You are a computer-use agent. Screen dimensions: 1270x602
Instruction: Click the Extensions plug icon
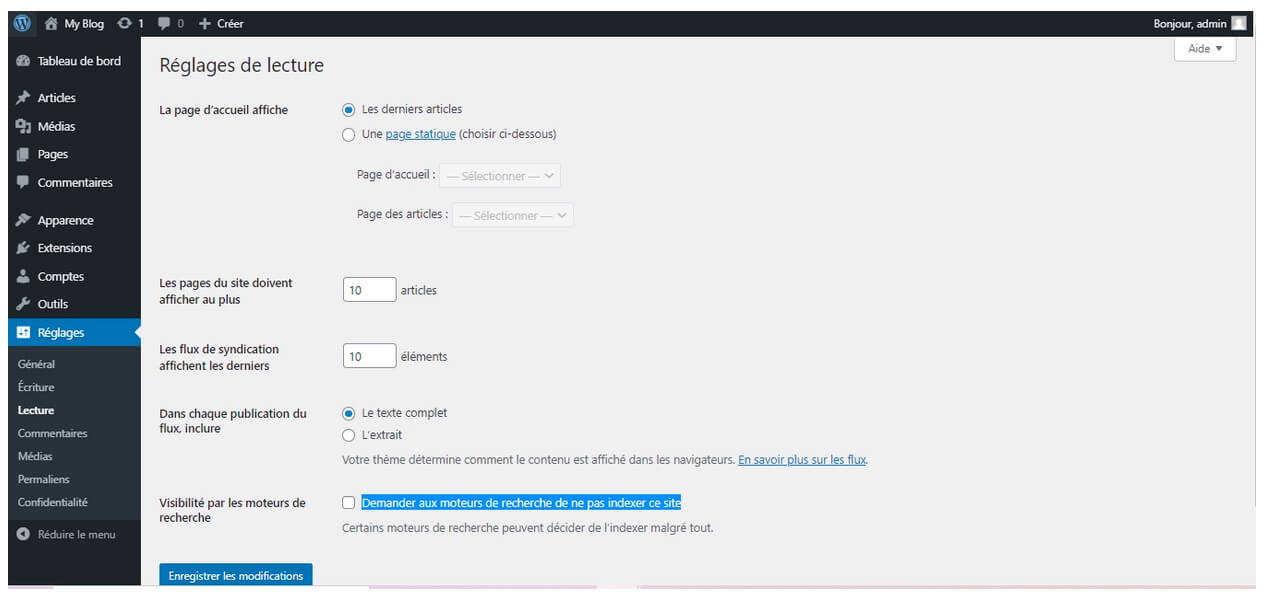point(23,248)
